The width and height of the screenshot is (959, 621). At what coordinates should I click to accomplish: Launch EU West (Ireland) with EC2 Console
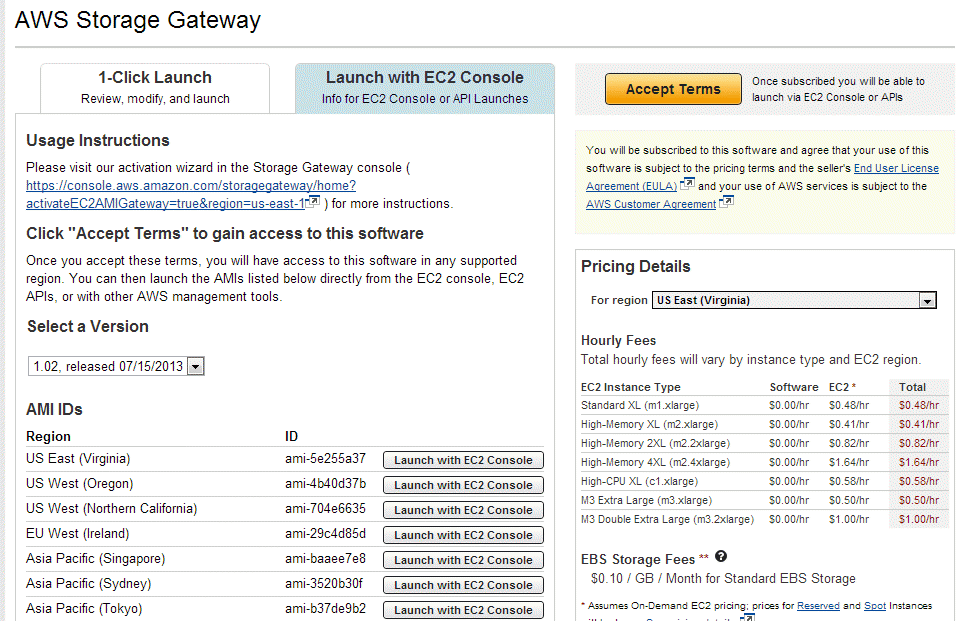[x=463, y=535]
